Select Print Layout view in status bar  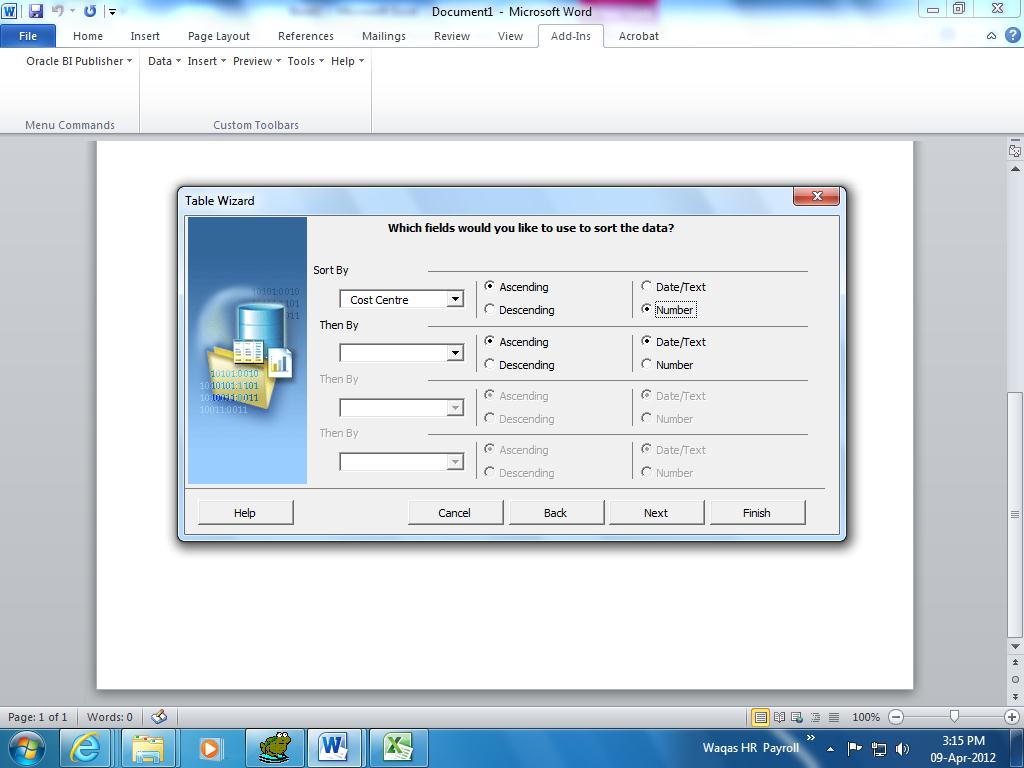pos(763,717)
